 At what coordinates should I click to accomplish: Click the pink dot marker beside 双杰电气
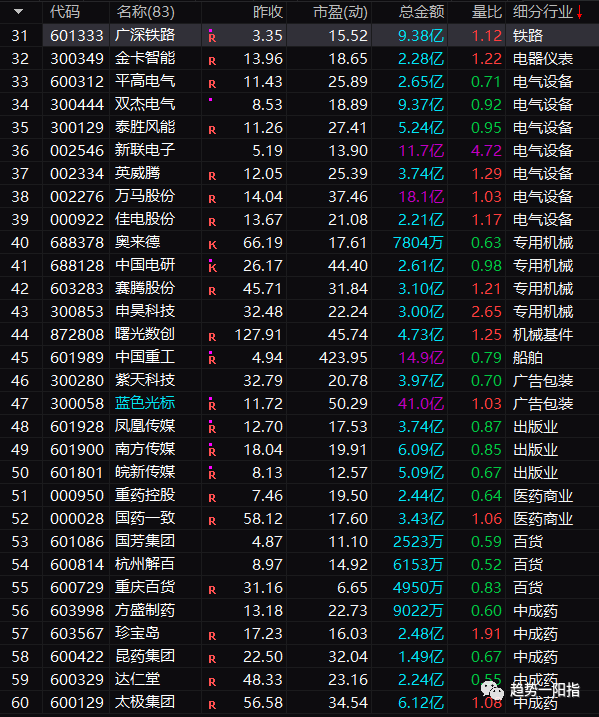[210, 99]
